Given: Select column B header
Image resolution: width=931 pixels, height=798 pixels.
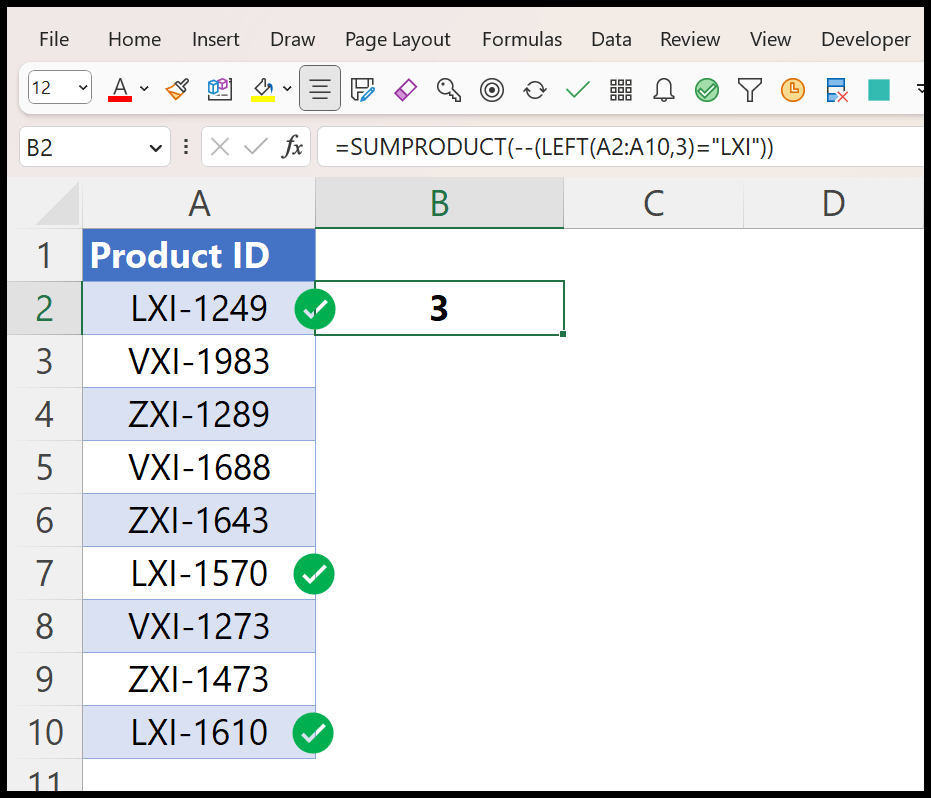Looking at the screenshot, I should pos(439,204).
